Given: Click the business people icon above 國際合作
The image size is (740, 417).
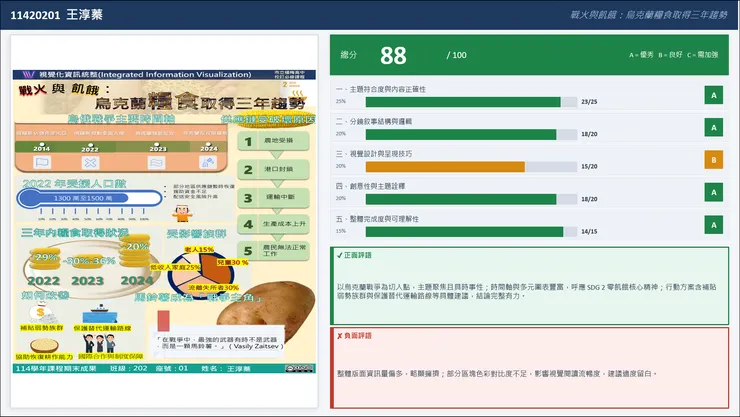Looking at the screenshot, I should (x=99, y=342).
